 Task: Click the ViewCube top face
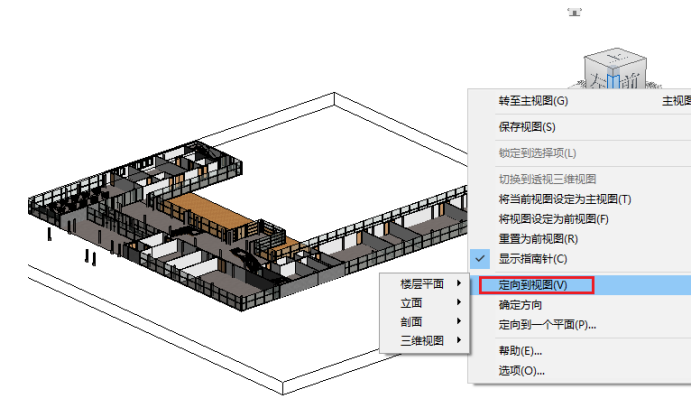tap(615, 57)
